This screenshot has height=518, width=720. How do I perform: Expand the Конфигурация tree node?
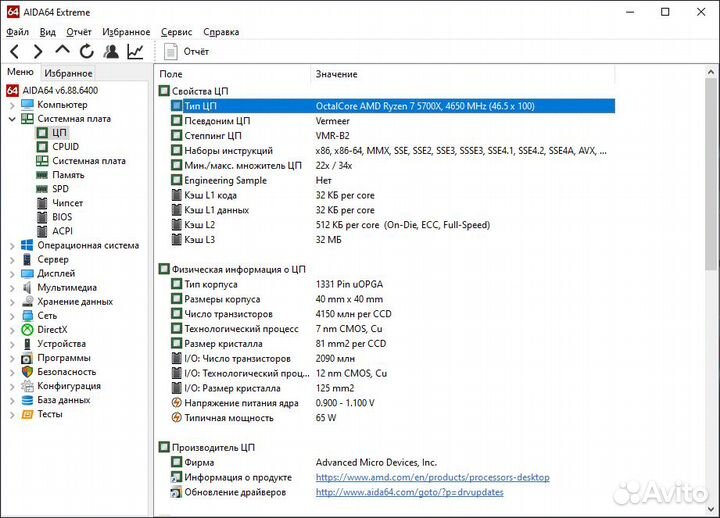12,386
